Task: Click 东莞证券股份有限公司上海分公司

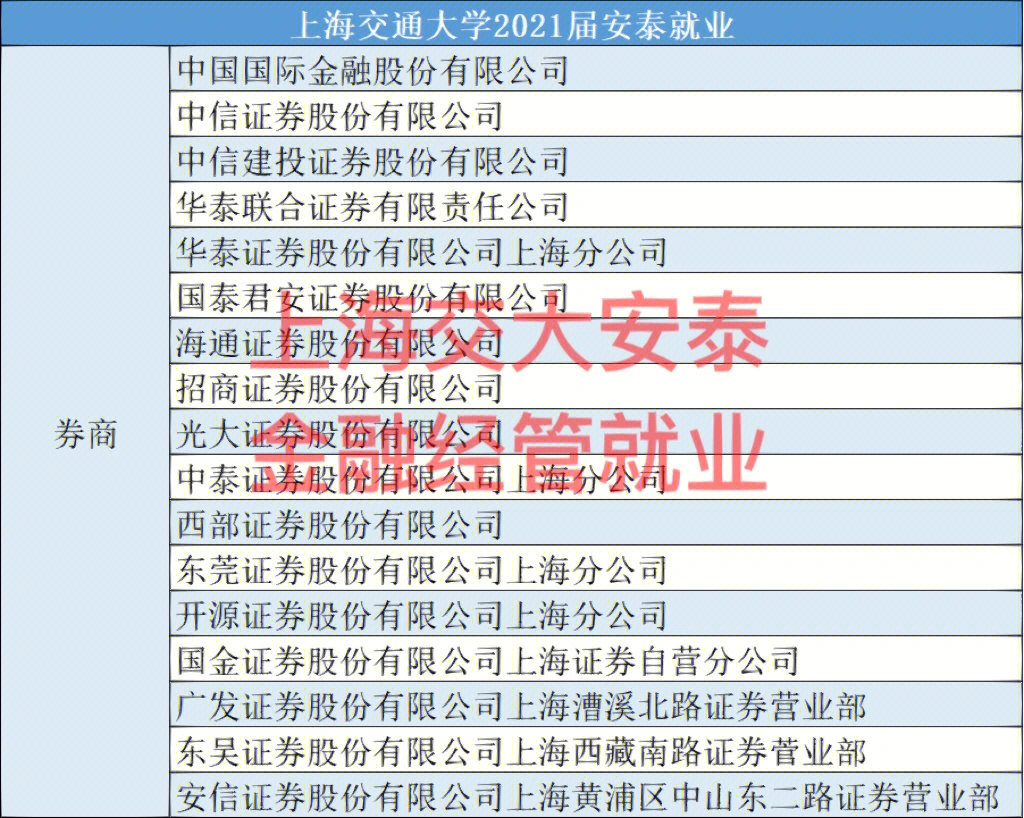Action: 596,569
